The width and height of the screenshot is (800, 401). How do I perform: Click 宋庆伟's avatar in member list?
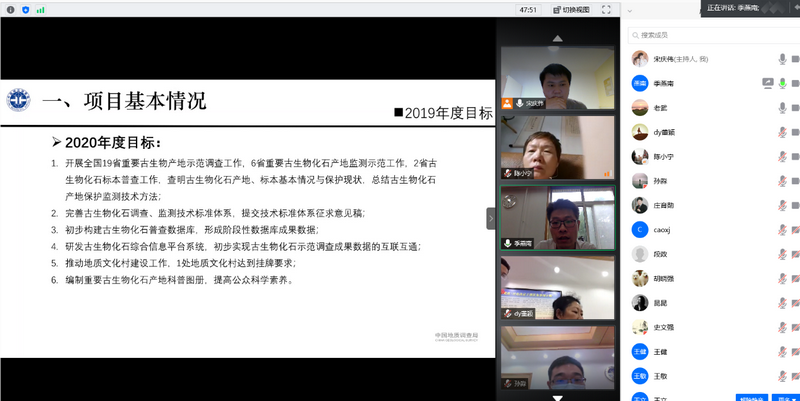point(639,58)
